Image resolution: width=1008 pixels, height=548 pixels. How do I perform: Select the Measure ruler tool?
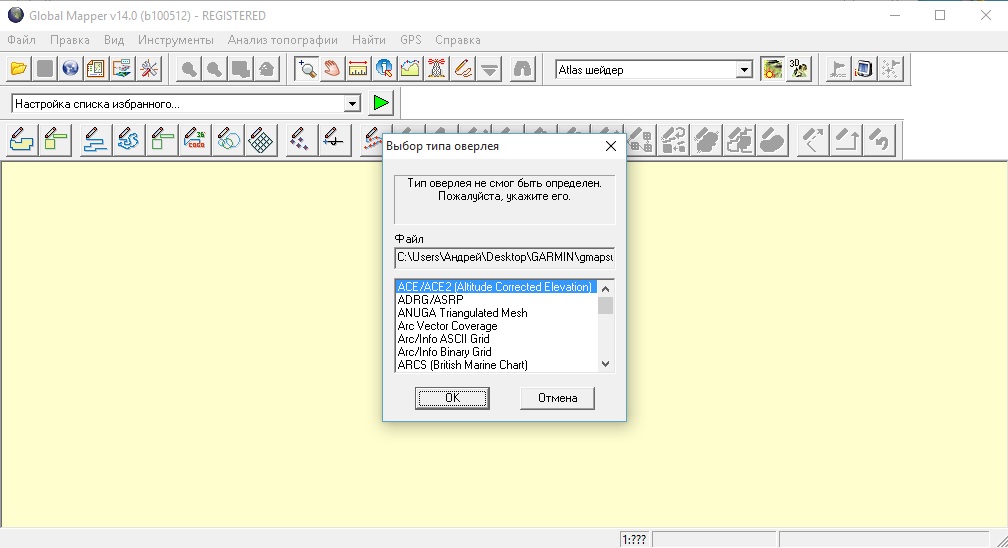point(357,69)
